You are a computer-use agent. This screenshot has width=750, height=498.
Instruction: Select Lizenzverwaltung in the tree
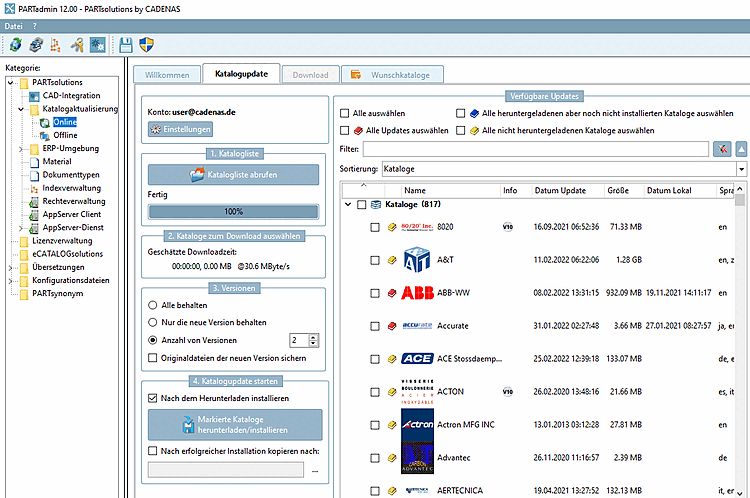[62, 241]
